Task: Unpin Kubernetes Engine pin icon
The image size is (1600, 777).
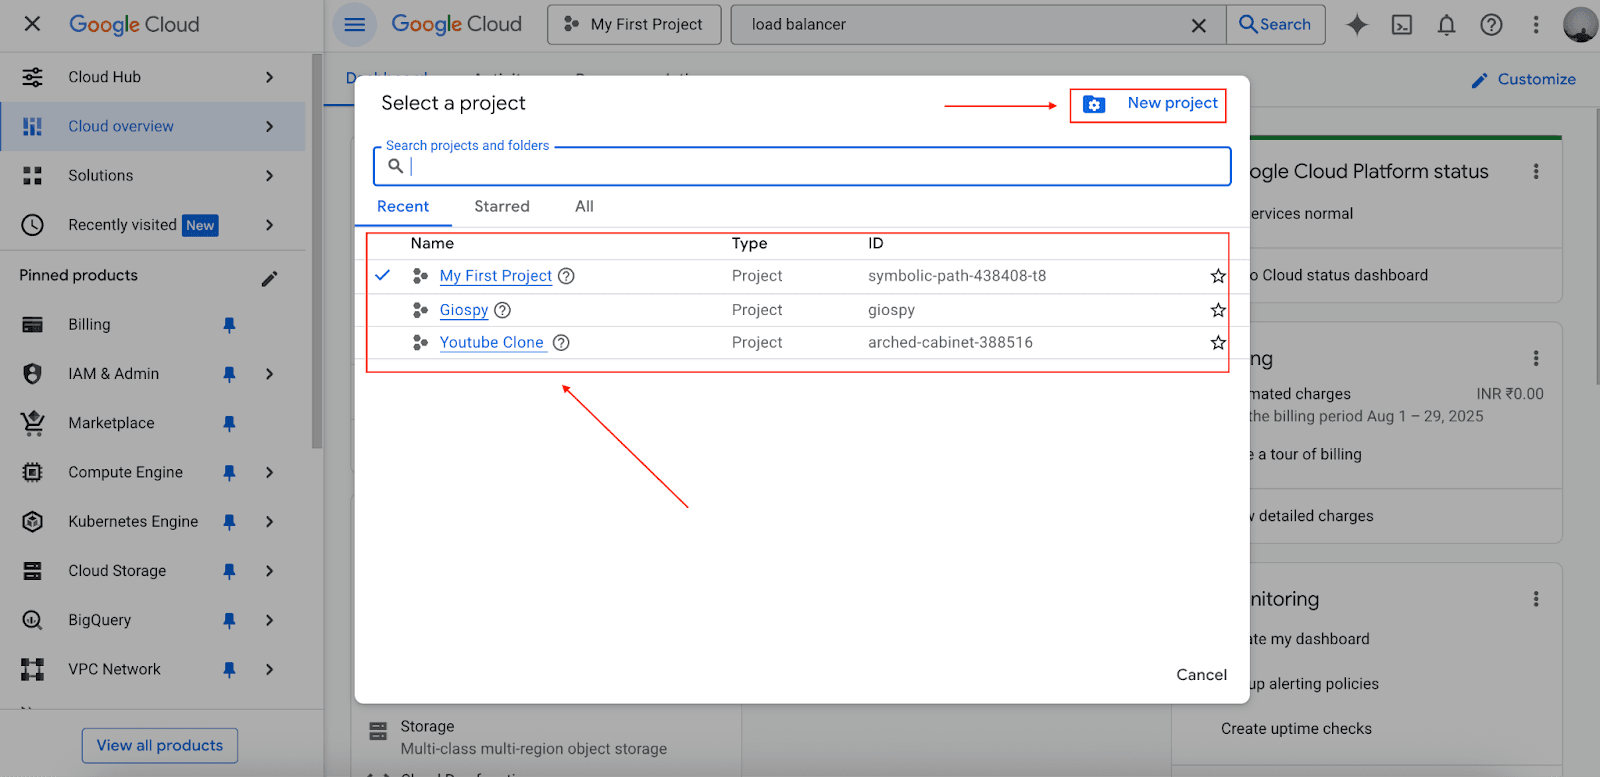Action: [x=229, y=521]
